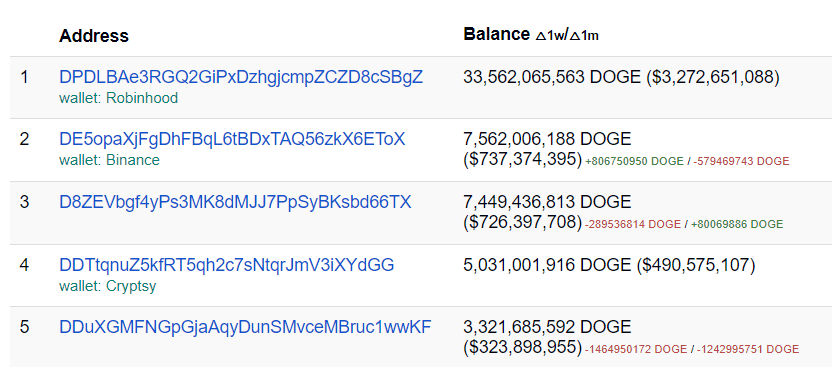This screenshot has height=367, width=832.
Task: Click the -289536814 DOGE weekly change
Action: [x=632, y=224]
